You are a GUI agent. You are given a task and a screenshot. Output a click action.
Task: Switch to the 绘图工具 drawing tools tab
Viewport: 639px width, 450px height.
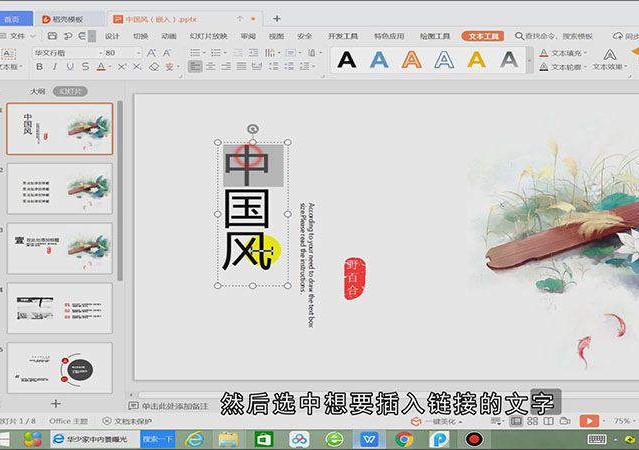tap(435, 36)
